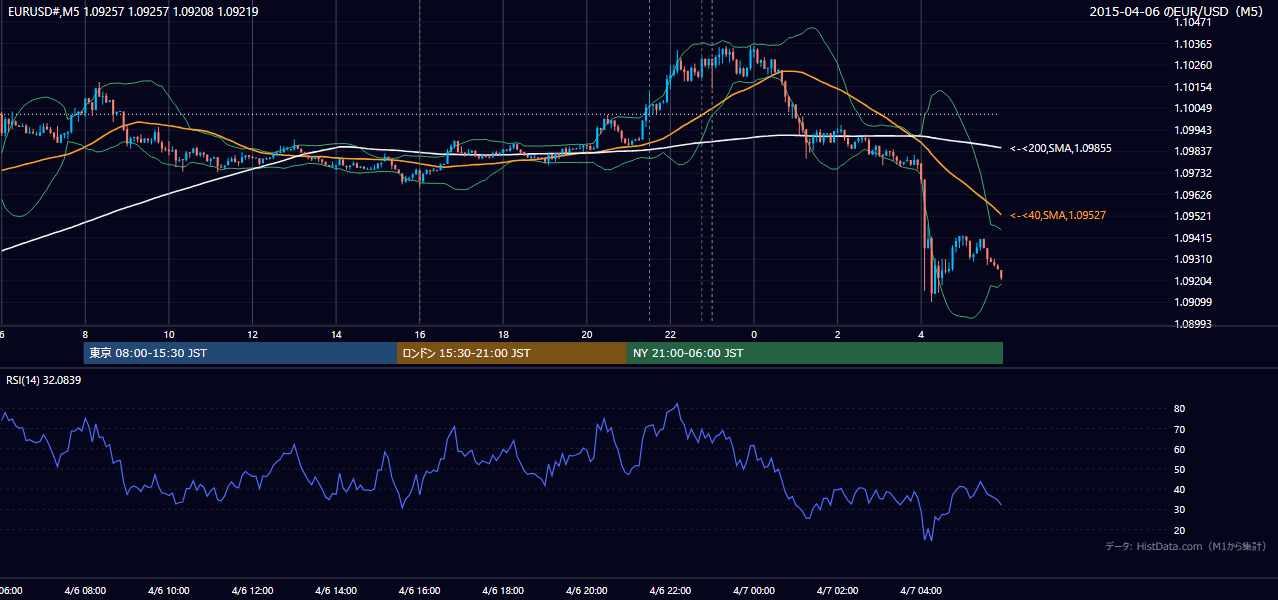Click price axis value 1.10471
Screen dimensions: 1278x600
pyautogui.click(x=1193, y=22)
